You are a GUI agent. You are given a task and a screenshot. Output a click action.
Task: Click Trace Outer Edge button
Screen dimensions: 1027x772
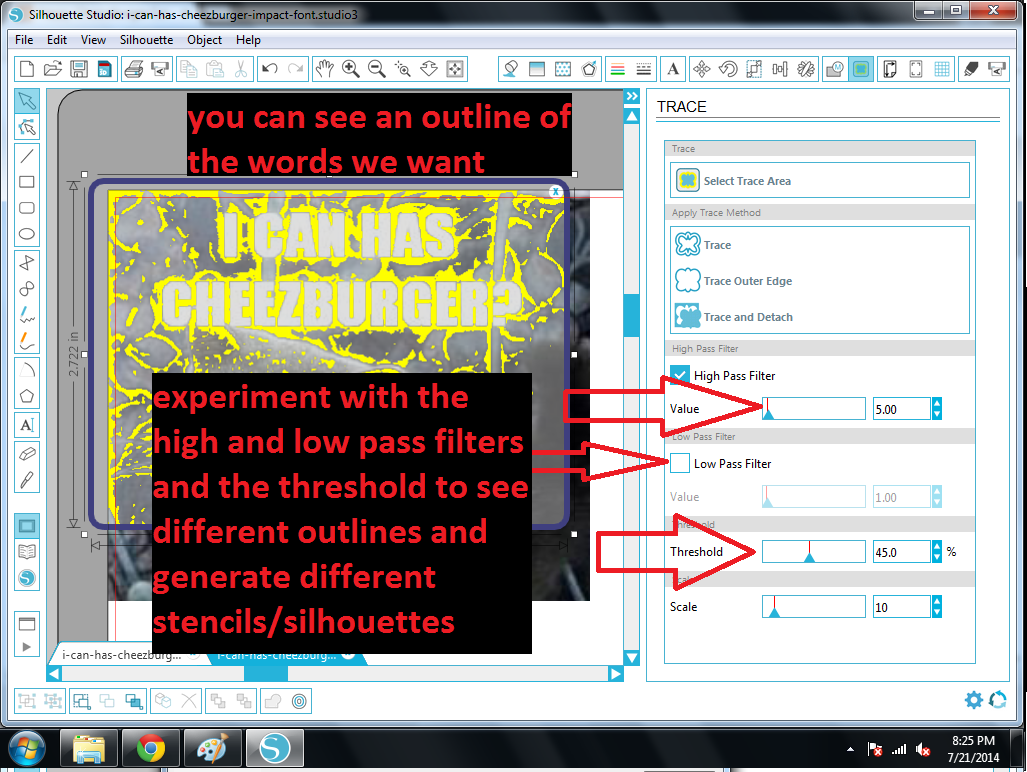tap(734, 281)
